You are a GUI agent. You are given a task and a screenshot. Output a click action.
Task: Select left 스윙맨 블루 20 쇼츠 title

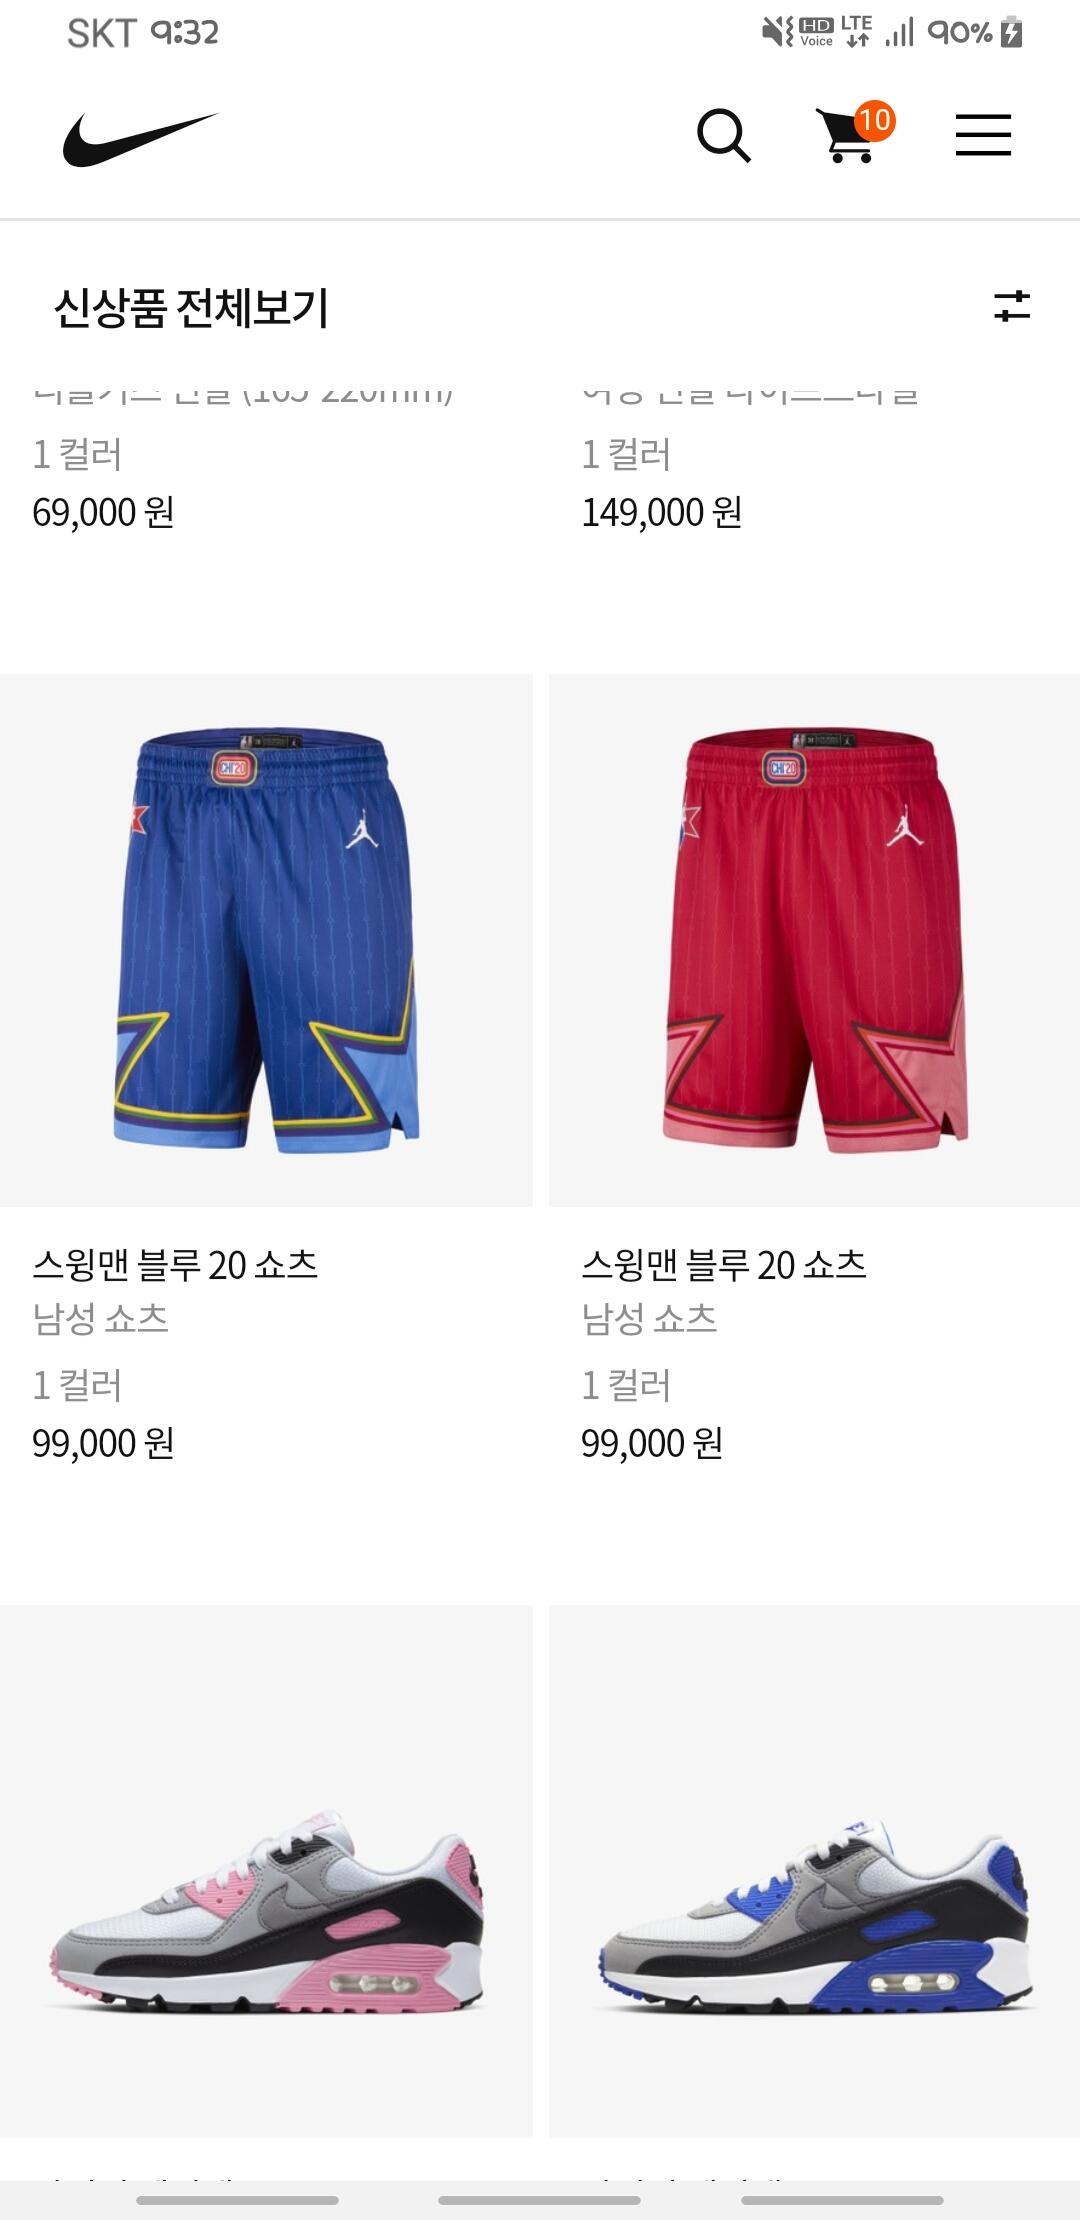click(175, 1265)
